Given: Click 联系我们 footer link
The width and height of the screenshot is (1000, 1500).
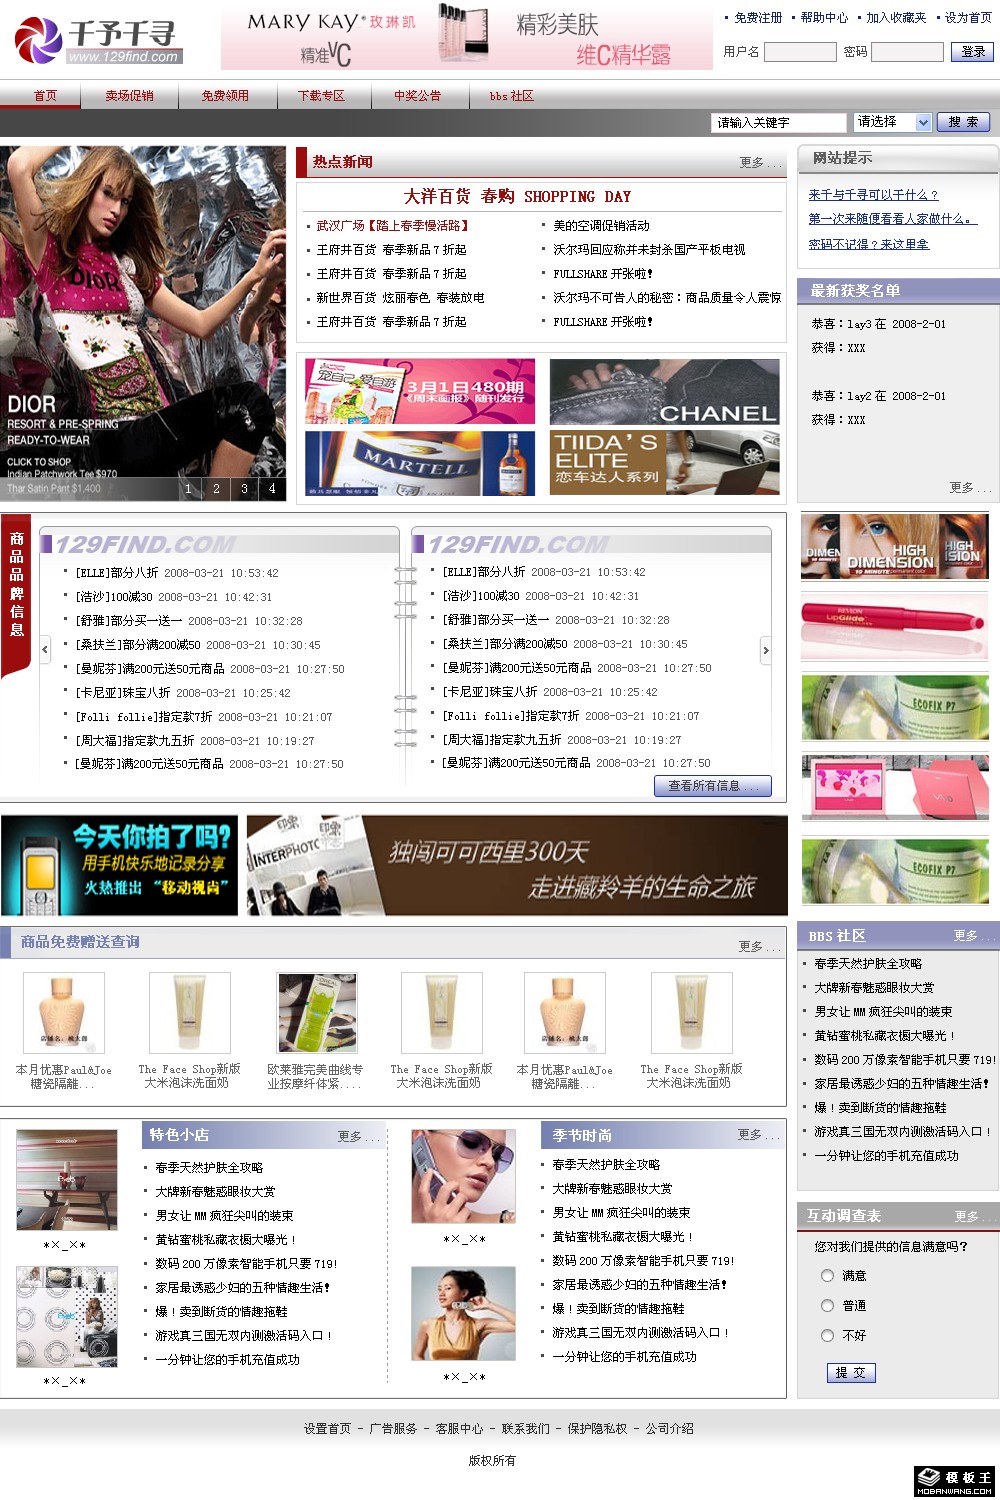Looking at the screenshot, I should (x=526, y=1429).
